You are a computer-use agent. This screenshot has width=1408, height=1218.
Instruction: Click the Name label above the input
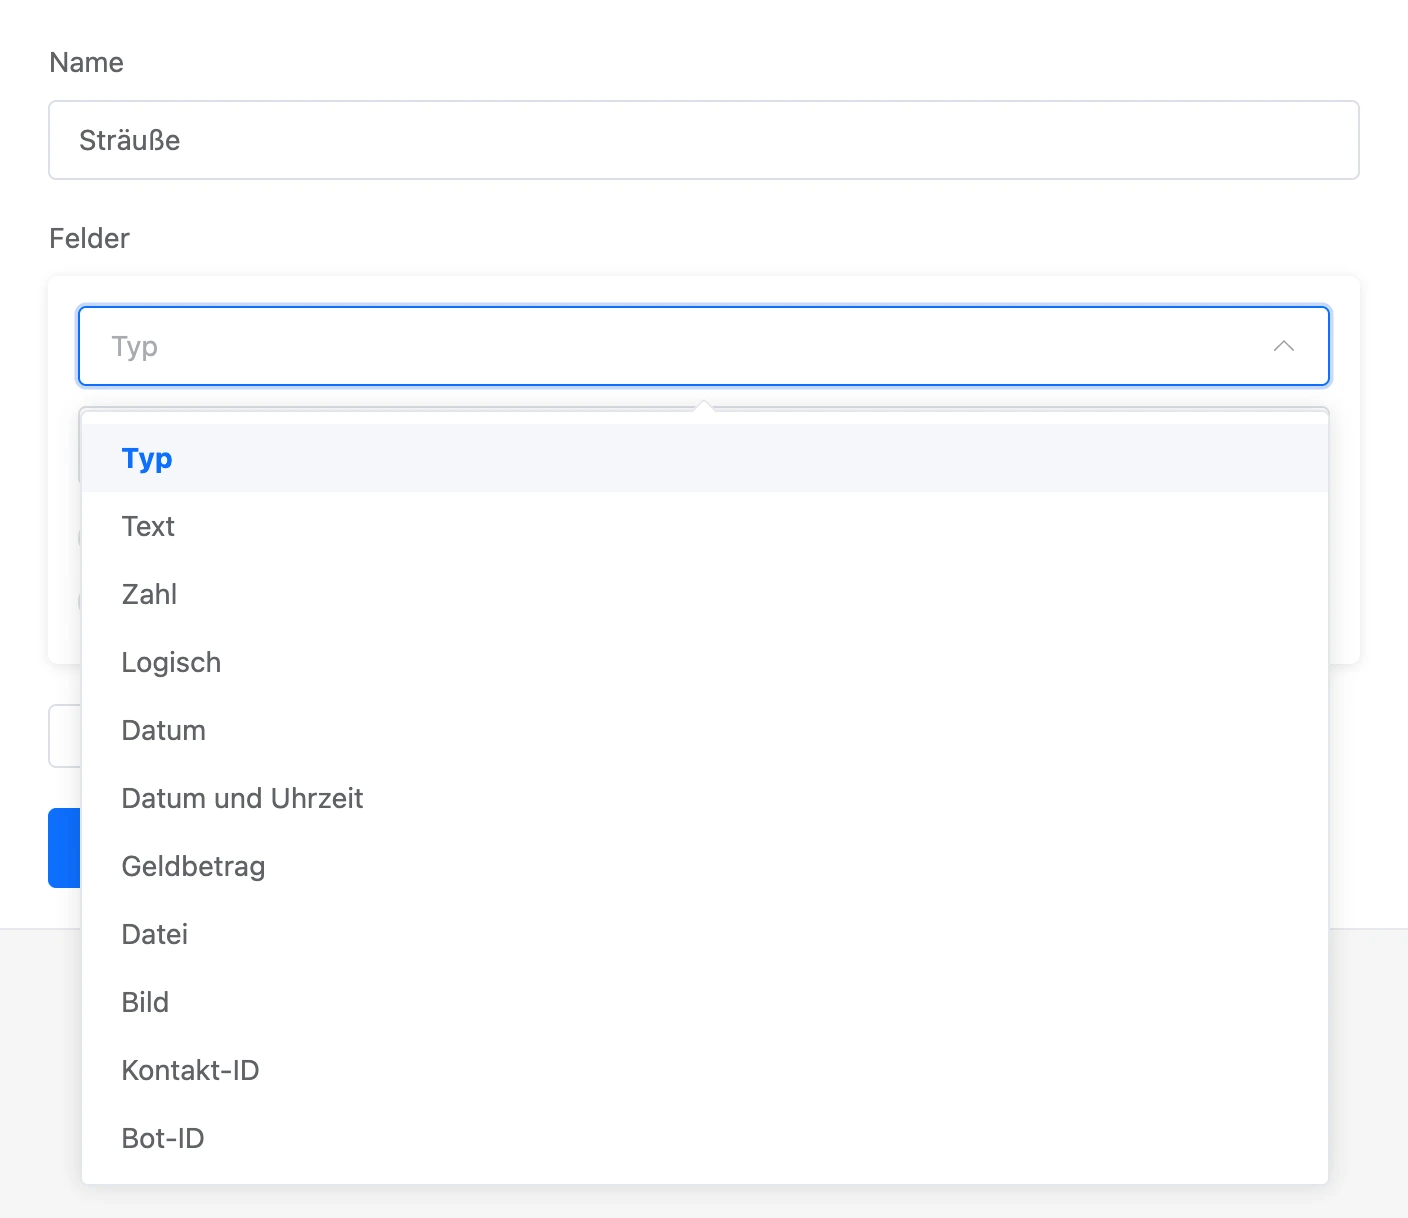coord(86,62)
